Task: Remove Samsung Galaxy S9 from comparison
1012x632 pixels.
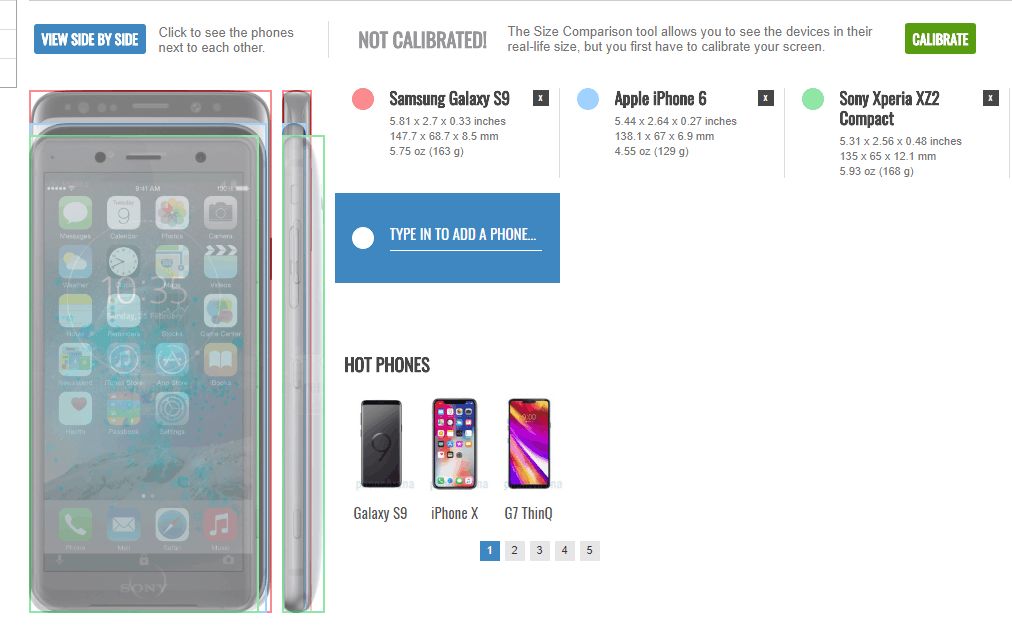Action: click(x=541, y=98)
